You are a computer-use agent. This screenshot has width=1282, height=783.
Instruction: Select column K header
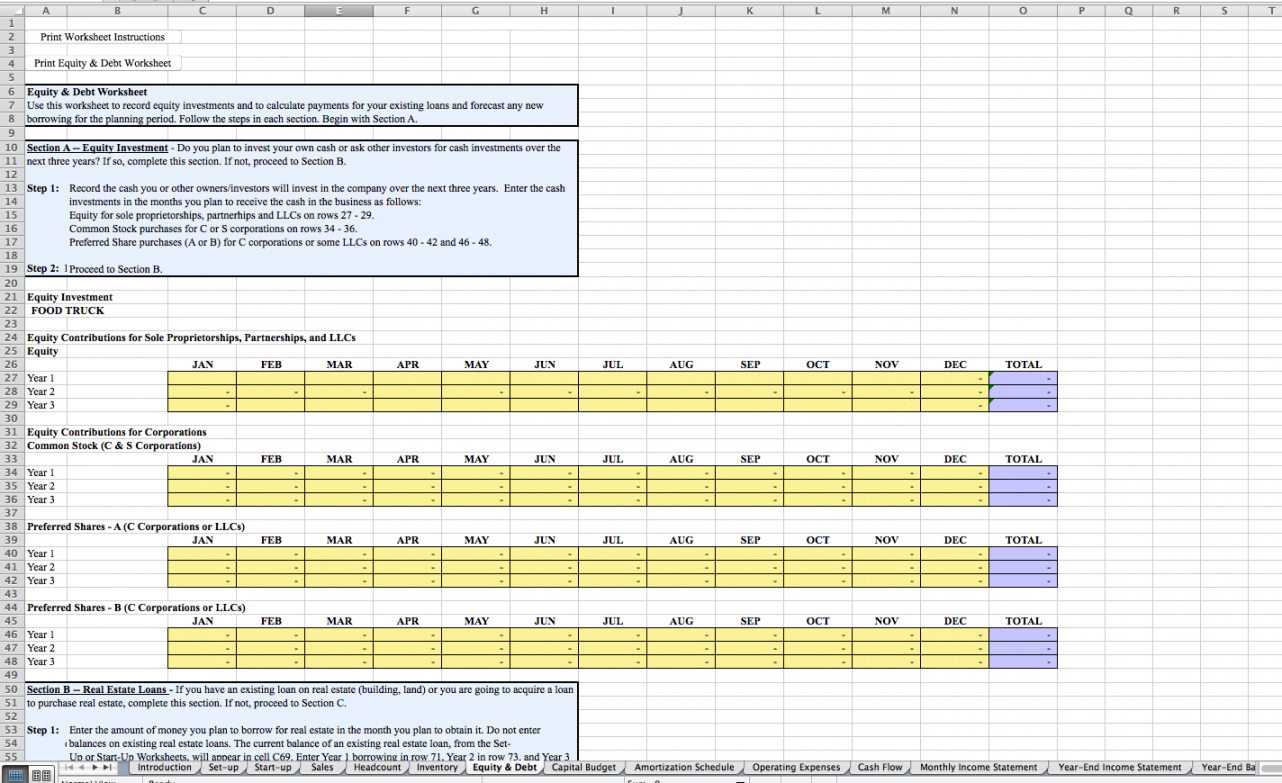pos(749,10)
